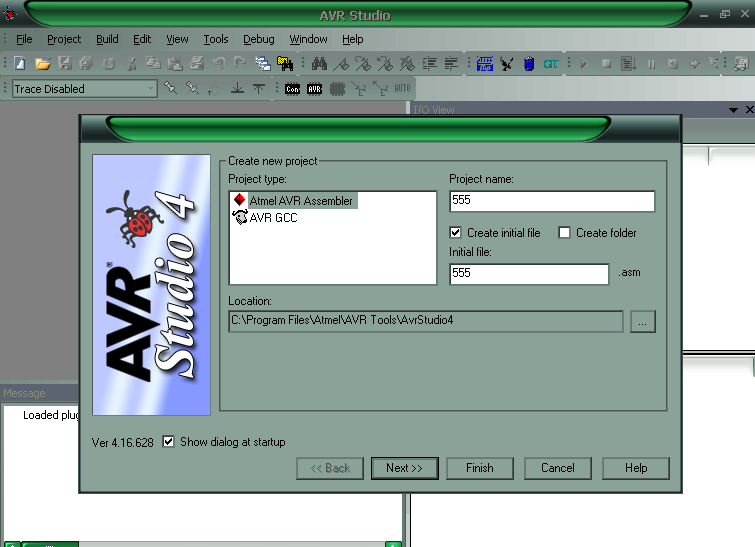This screenshot has width=755, height=547.
Task: Close the I/O View panel
Action: [x=749, y=110]
